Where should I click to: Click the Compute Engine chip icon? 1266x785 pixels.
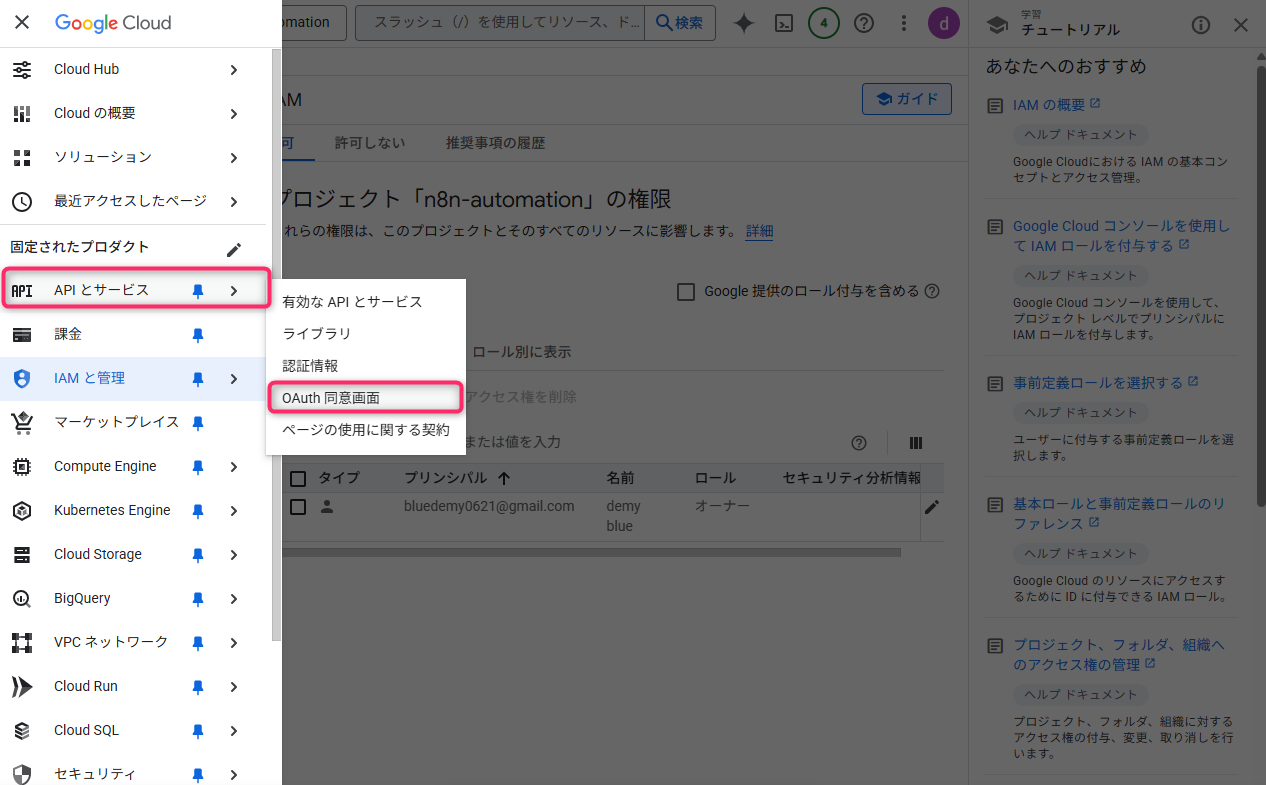[22, 466]
